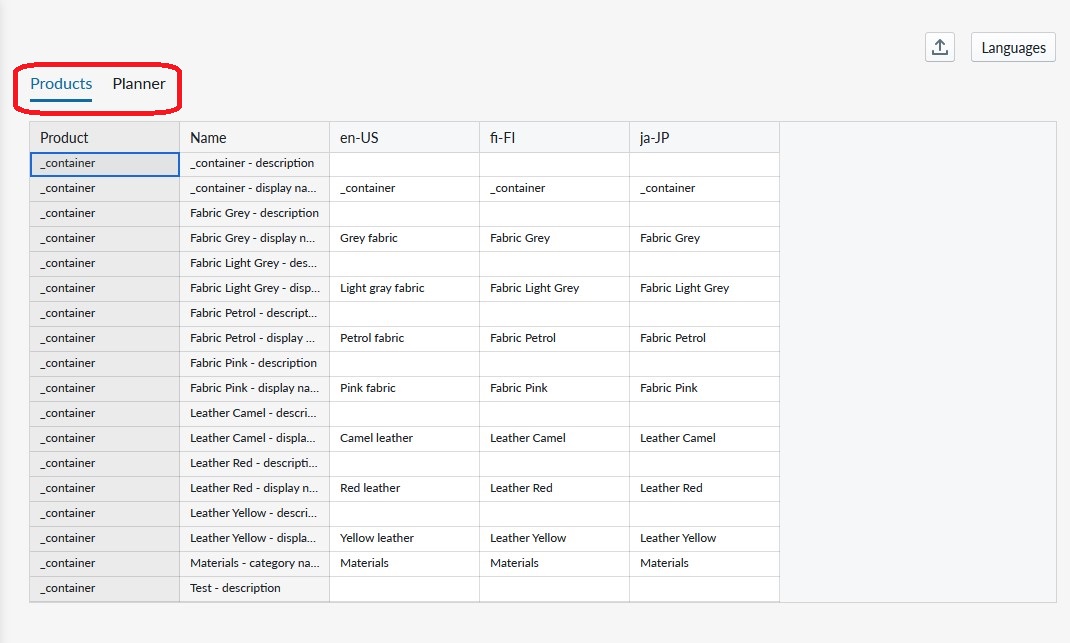Screen dimensions: 1070x643
Task: Select the 'Fabric Grey' ja-JP cell
Action: pos(704,239)
